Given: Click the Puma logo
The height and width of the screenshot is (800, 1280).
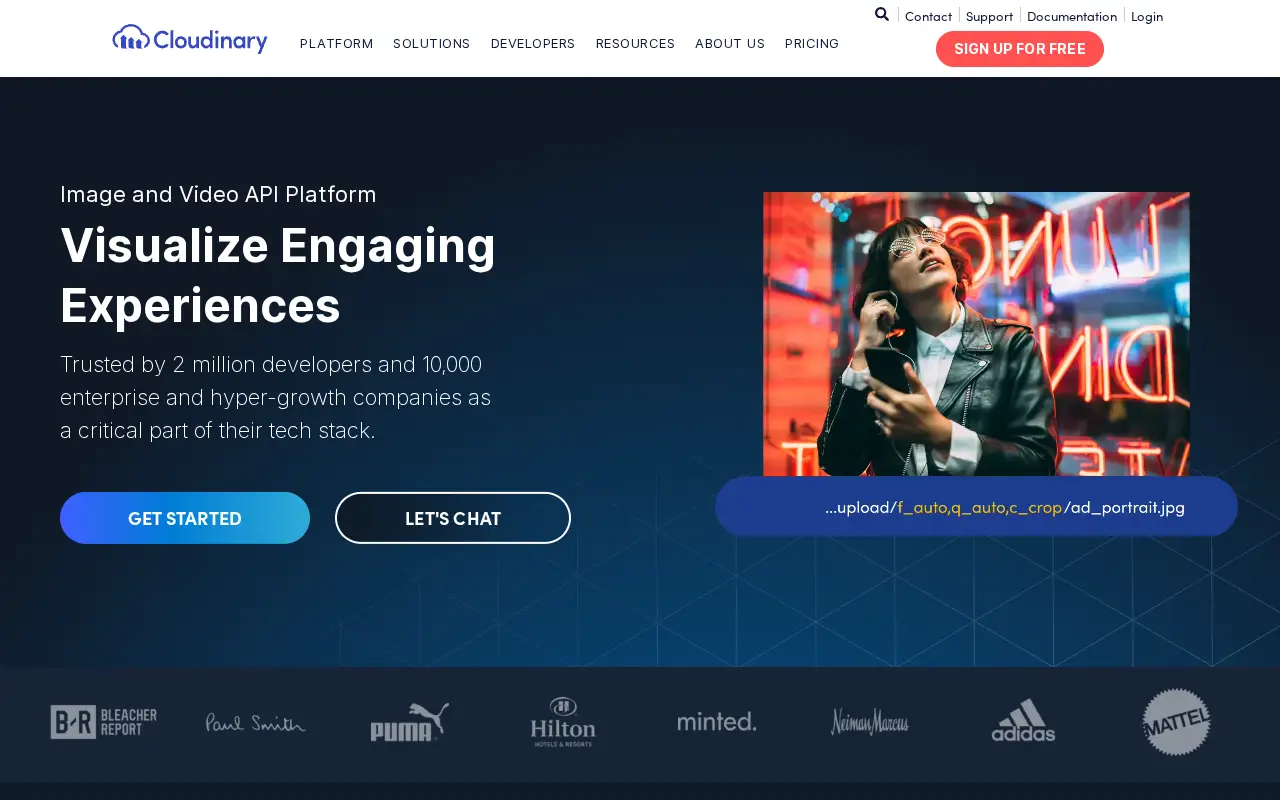Looking at the screenshot, I should point(410,722).
